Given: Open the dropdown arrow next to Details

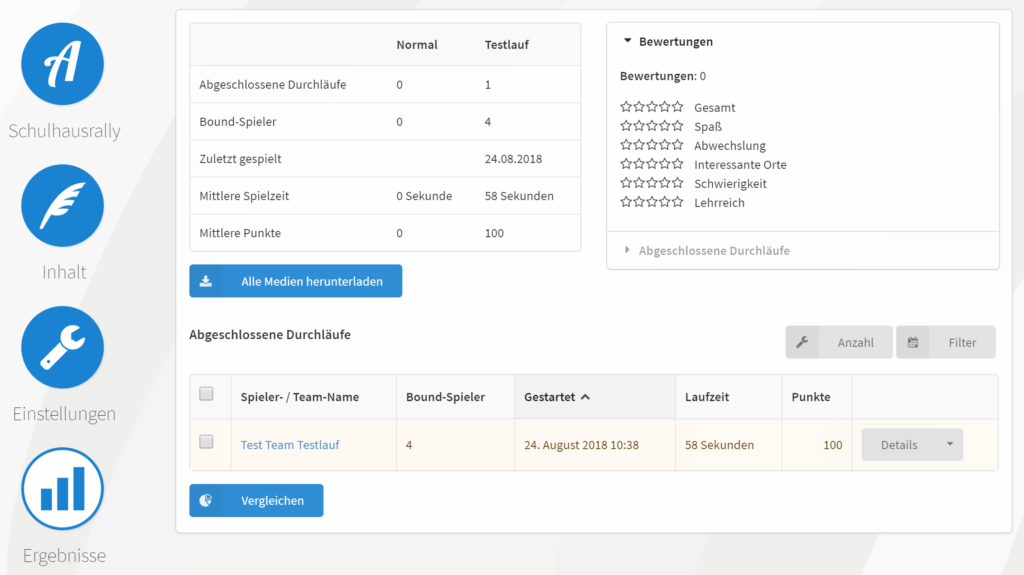Looking at the screenshot, I should (949, 445).
